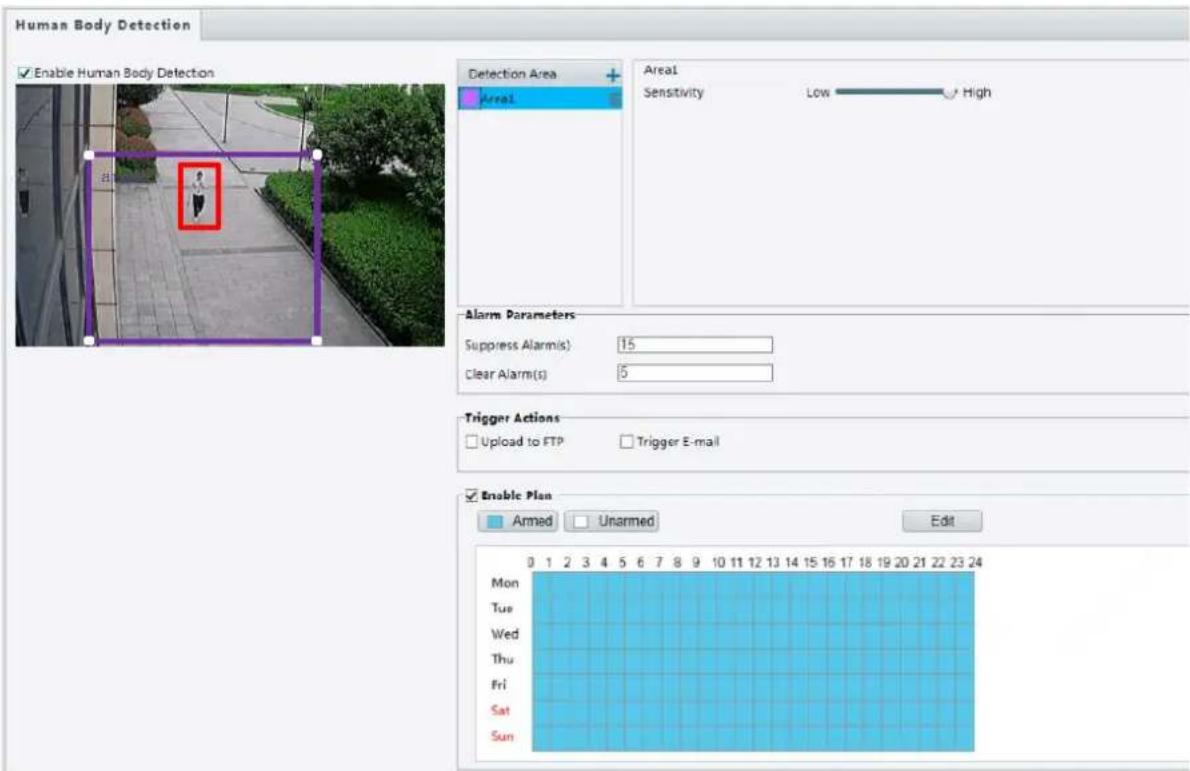
Task: Click the Armed schedule button
Action: click(519, 521)
